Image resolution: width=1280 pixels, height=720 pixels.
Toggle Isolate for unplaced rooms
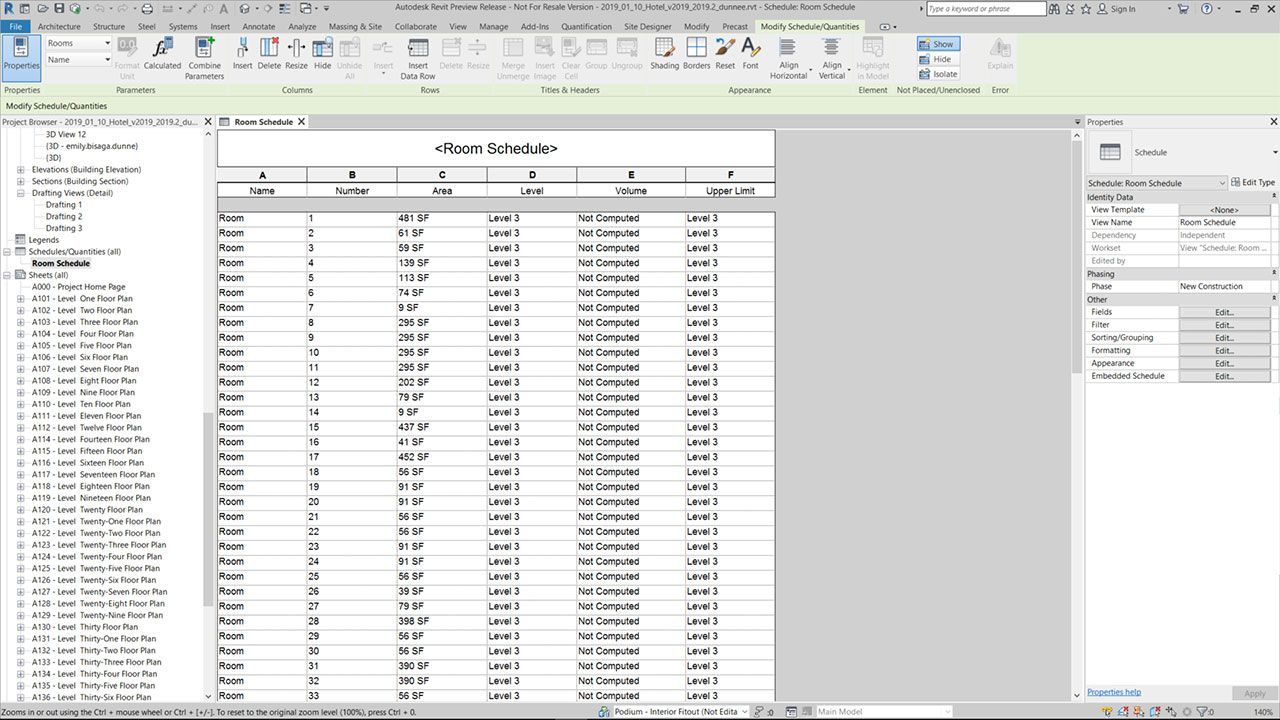click(938, 74)
